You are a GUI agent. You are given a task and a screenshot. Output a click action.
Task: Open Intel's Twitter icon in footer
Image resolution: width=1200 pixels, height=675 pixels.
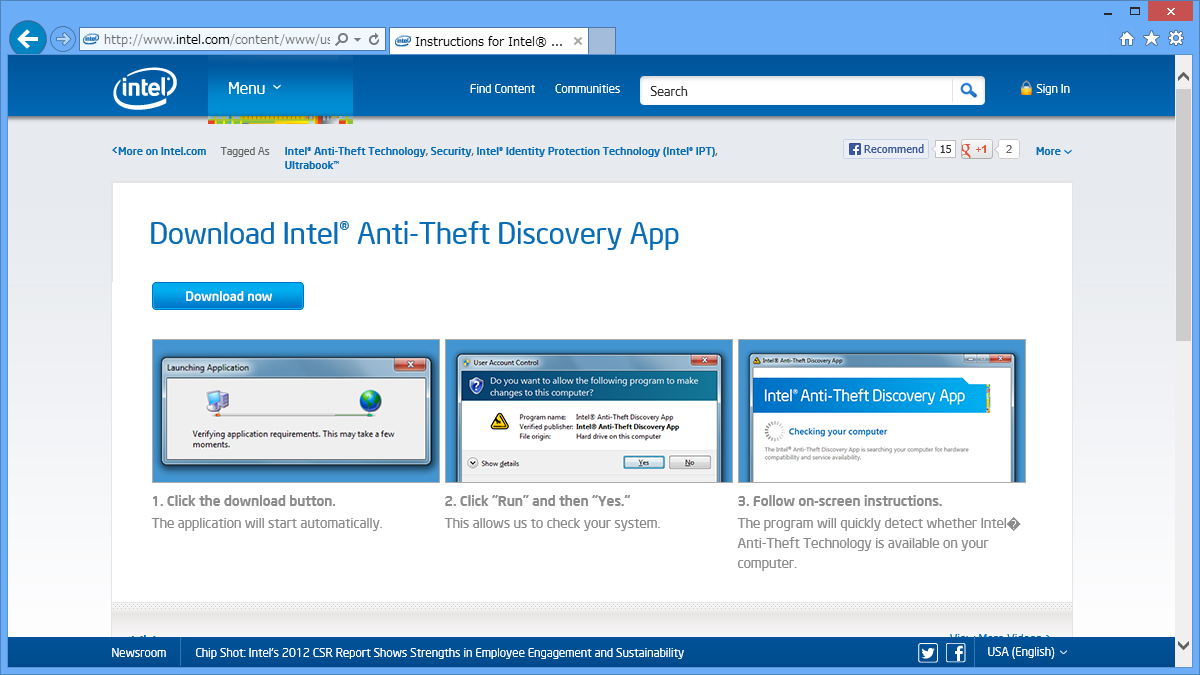coord(928,653)
